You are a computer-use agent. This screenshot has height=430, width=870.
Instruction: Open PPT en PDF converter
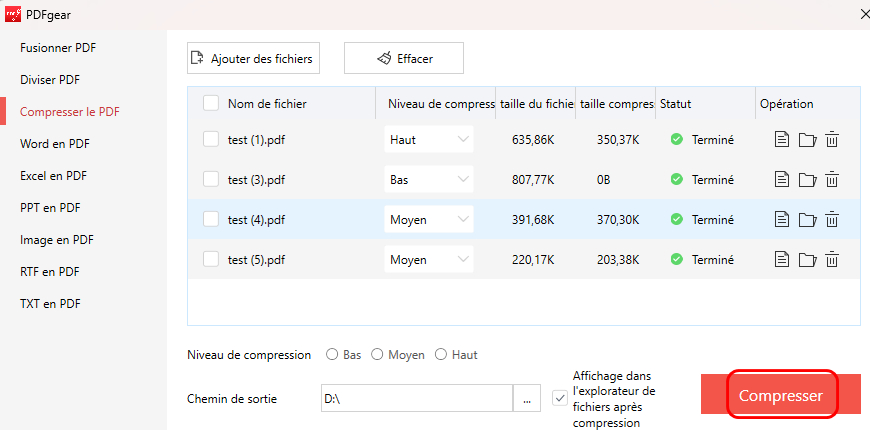coord(50,208)
